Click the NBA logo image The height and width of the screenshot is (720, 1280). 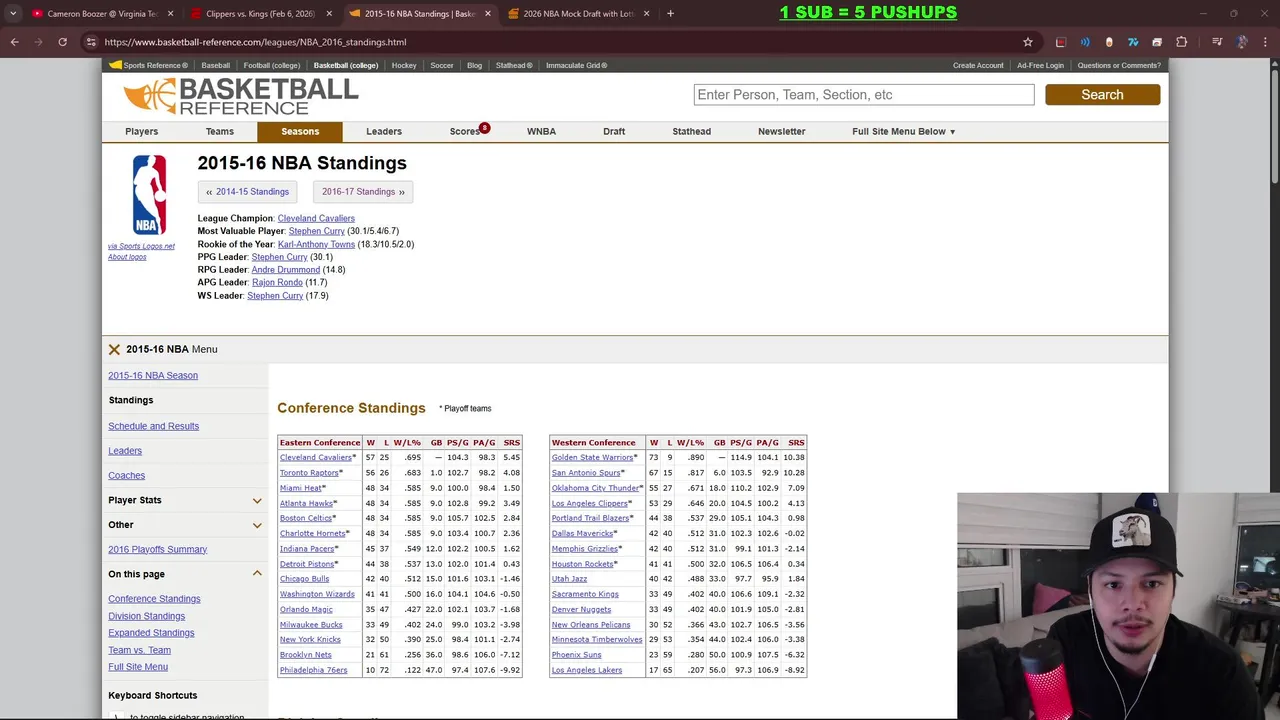tap(149, 195)
